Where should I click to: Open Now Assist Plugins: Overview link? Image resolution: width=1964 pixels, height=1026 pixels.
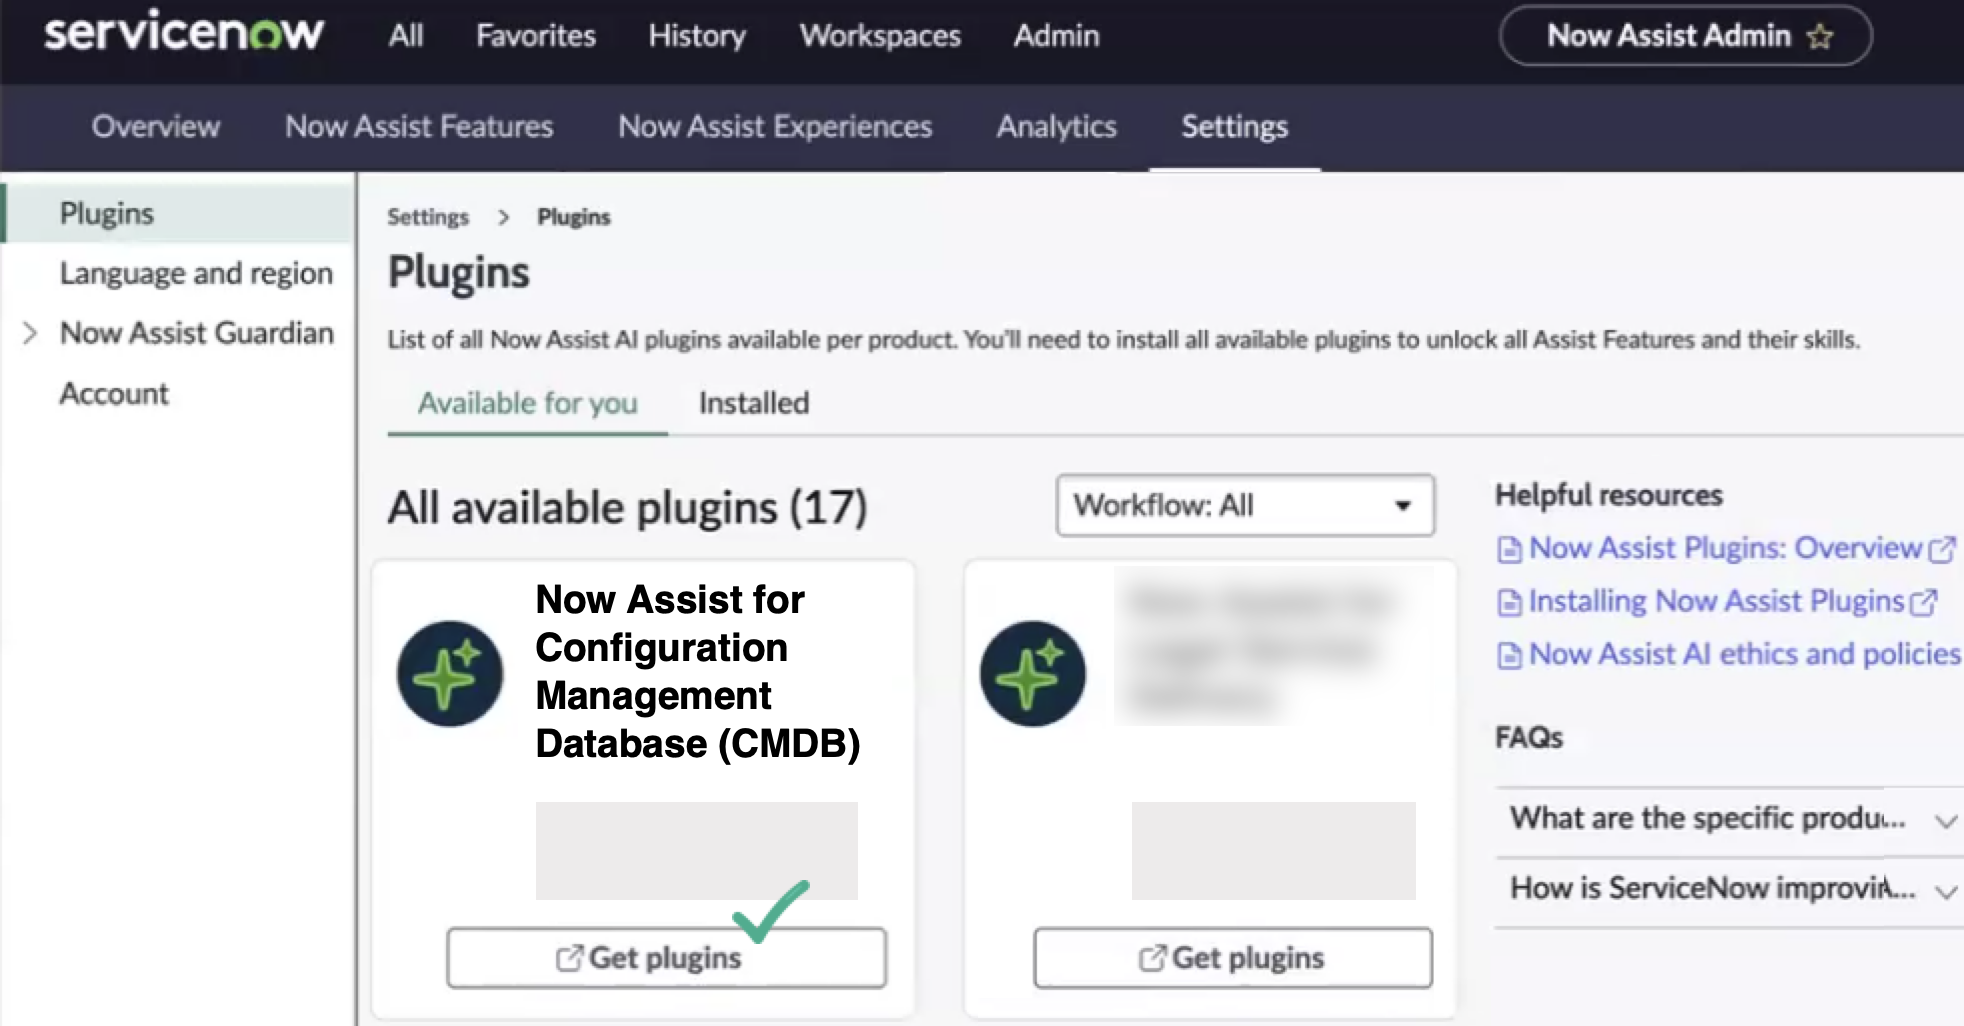(x=1725, y=548)
